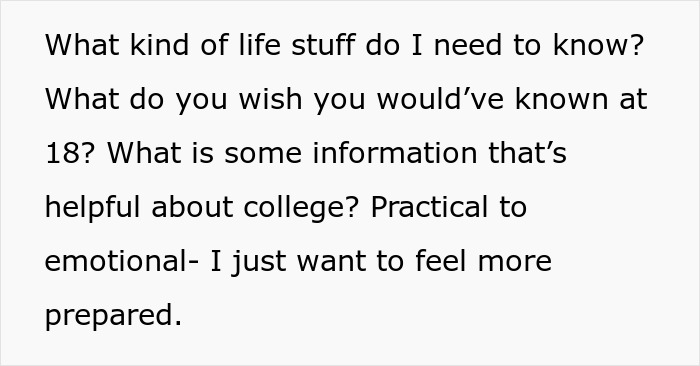Image resolution: width=700 pixels, height=366 pixels.
Task: Click the word 'would've' in the text
Action: point(440,99)
